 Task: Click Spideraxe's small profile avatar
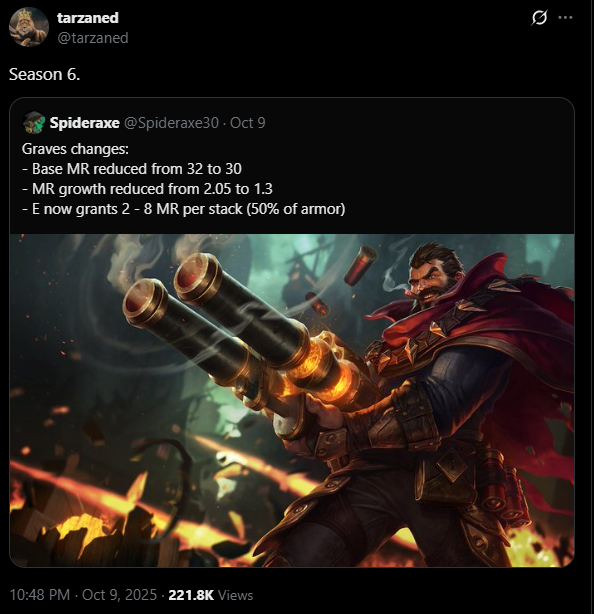pyautogui.click(x=34, y=123)
